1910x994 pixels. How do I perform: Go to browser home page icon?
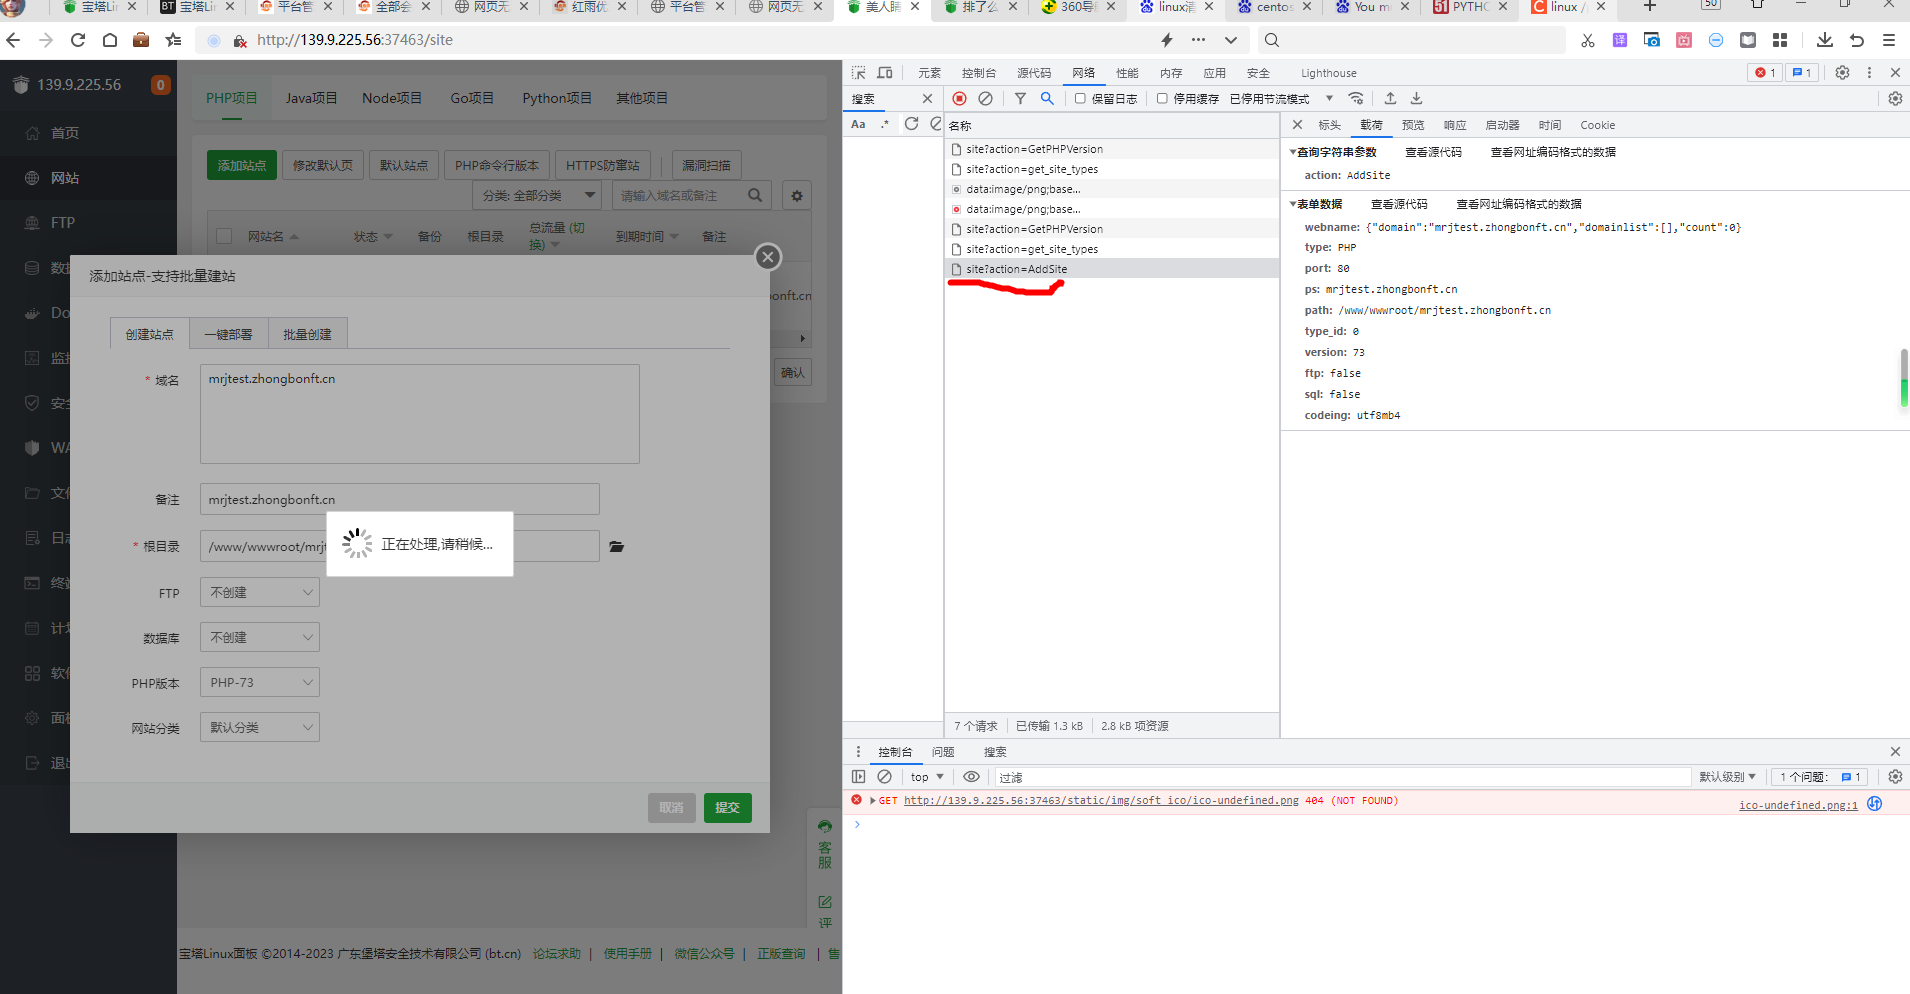tap(110, 40)
